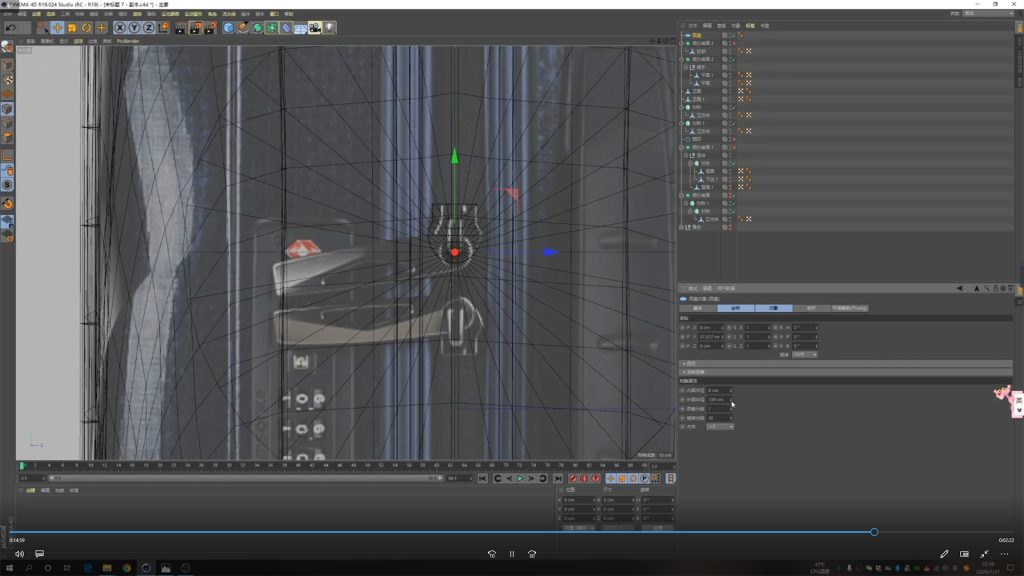Open the Cube primitive object icon
This screenshot has width=1024, height=576.
[228, 28]
